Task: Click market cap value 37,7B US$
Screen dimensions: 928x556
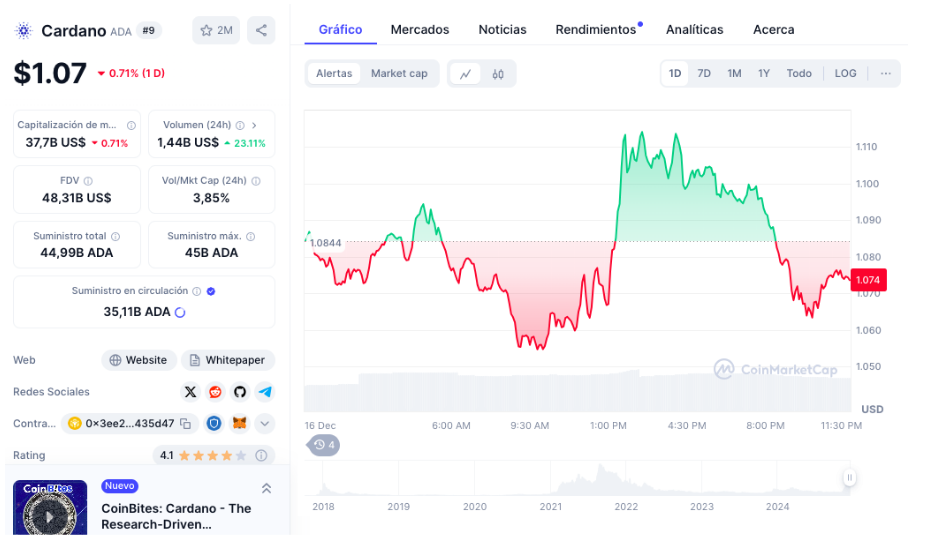Action: (x=56, y=143)
